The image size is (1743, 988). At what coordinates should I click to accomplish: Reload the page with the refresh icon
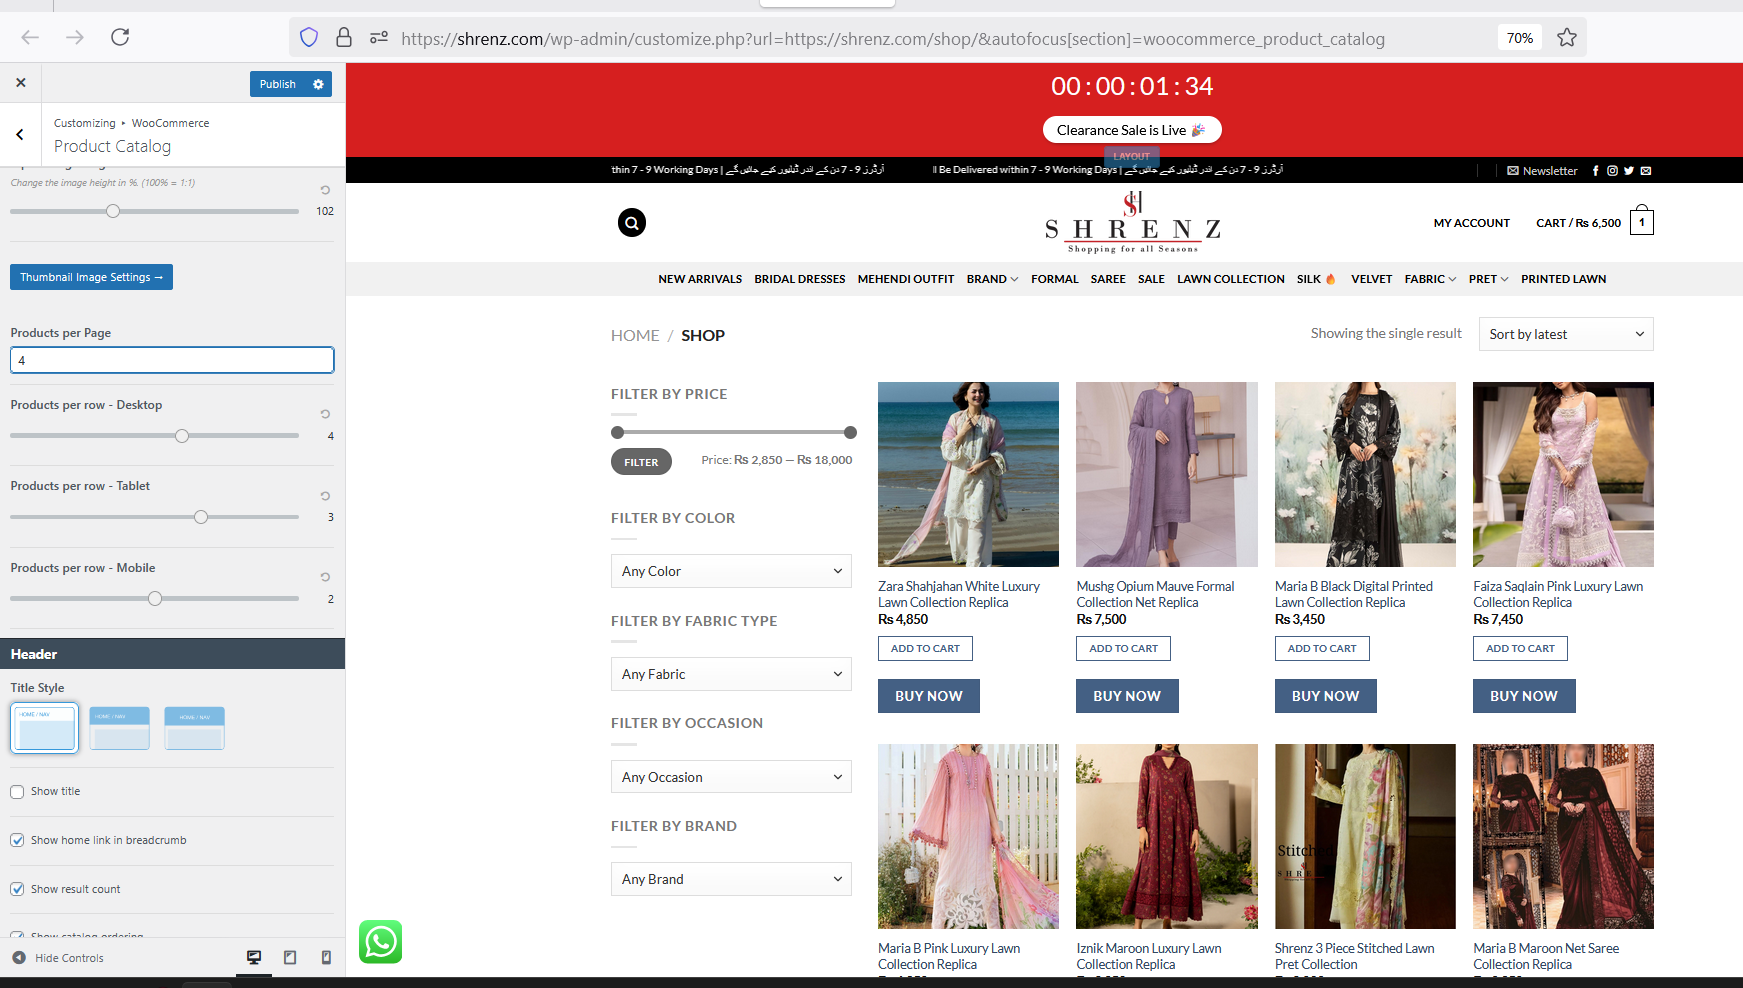click(120, 38)
